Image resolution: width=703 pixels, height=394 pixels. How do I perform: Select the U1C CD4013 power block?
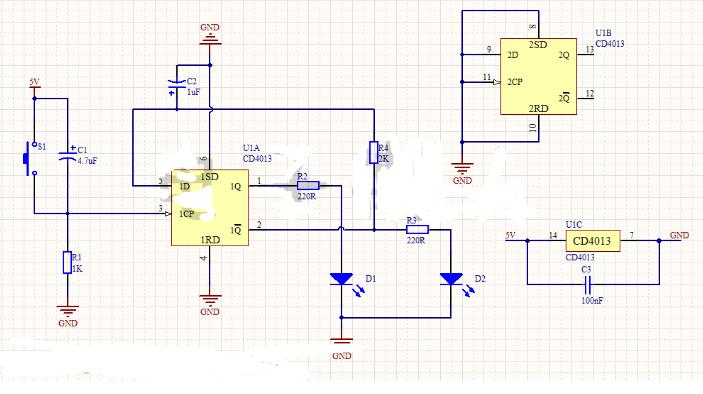tap(593, 241)
